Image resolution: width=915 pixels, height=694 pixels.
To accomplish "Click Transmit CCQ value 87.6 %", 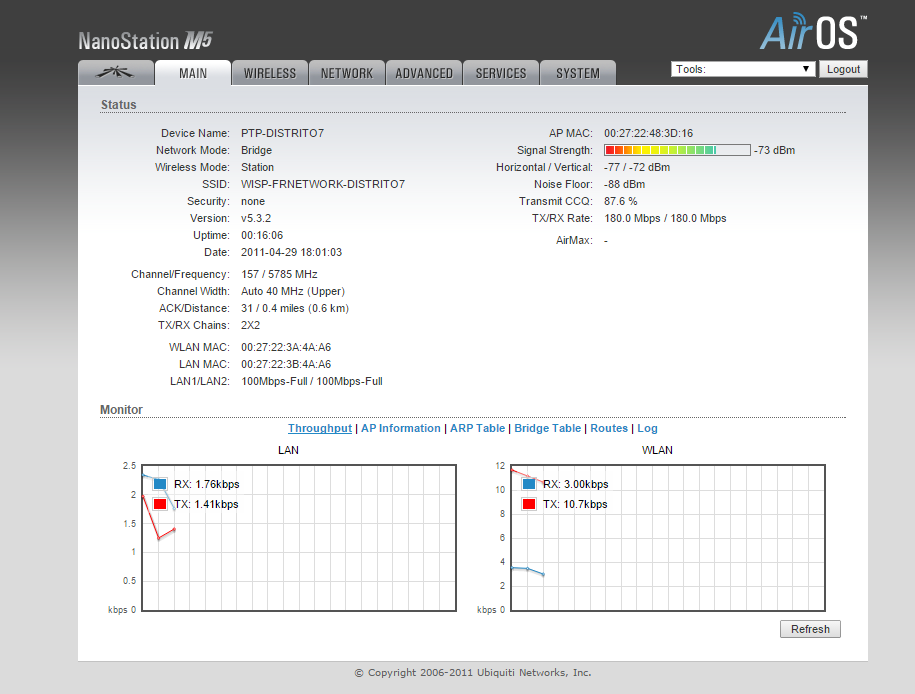I will [x=620, y=201].
